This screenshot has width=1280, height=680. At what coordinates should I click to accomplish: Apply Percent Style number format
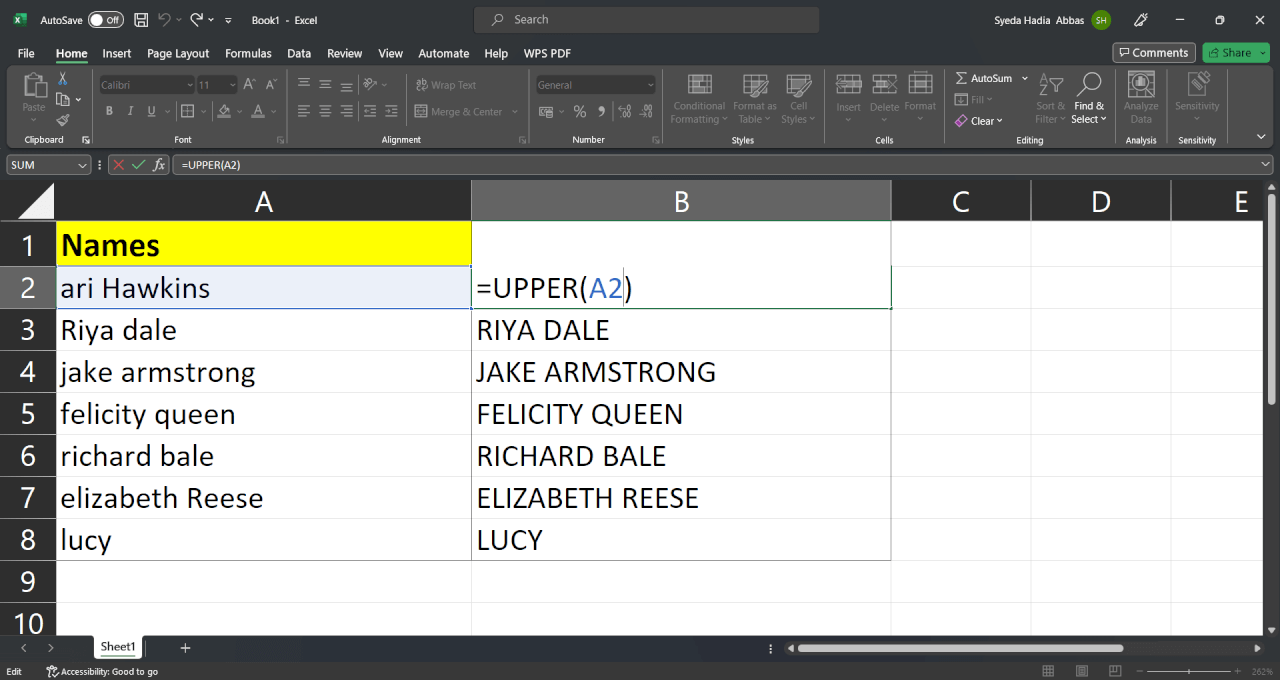click(x=580, y=110)
